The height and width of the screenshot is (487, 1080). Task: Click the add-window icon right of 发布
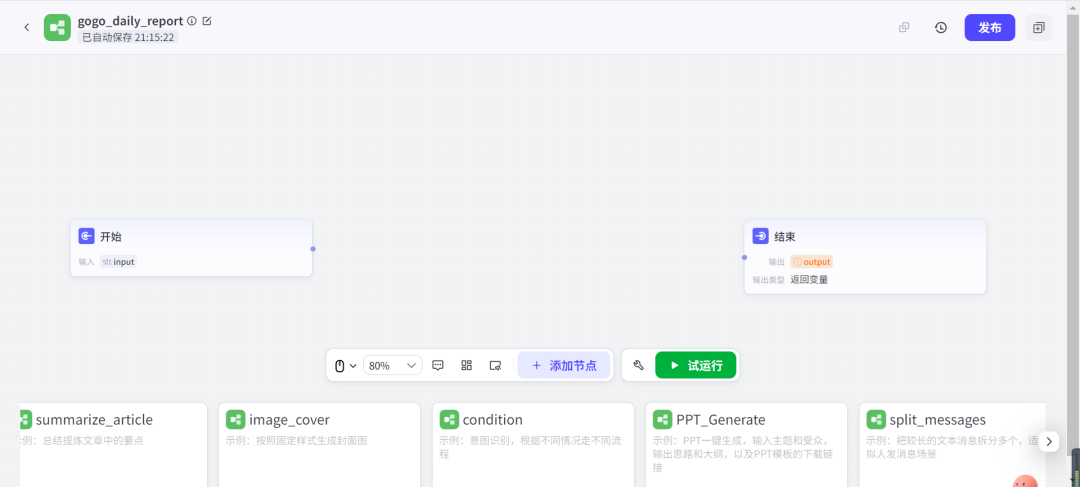[1039, 28]
